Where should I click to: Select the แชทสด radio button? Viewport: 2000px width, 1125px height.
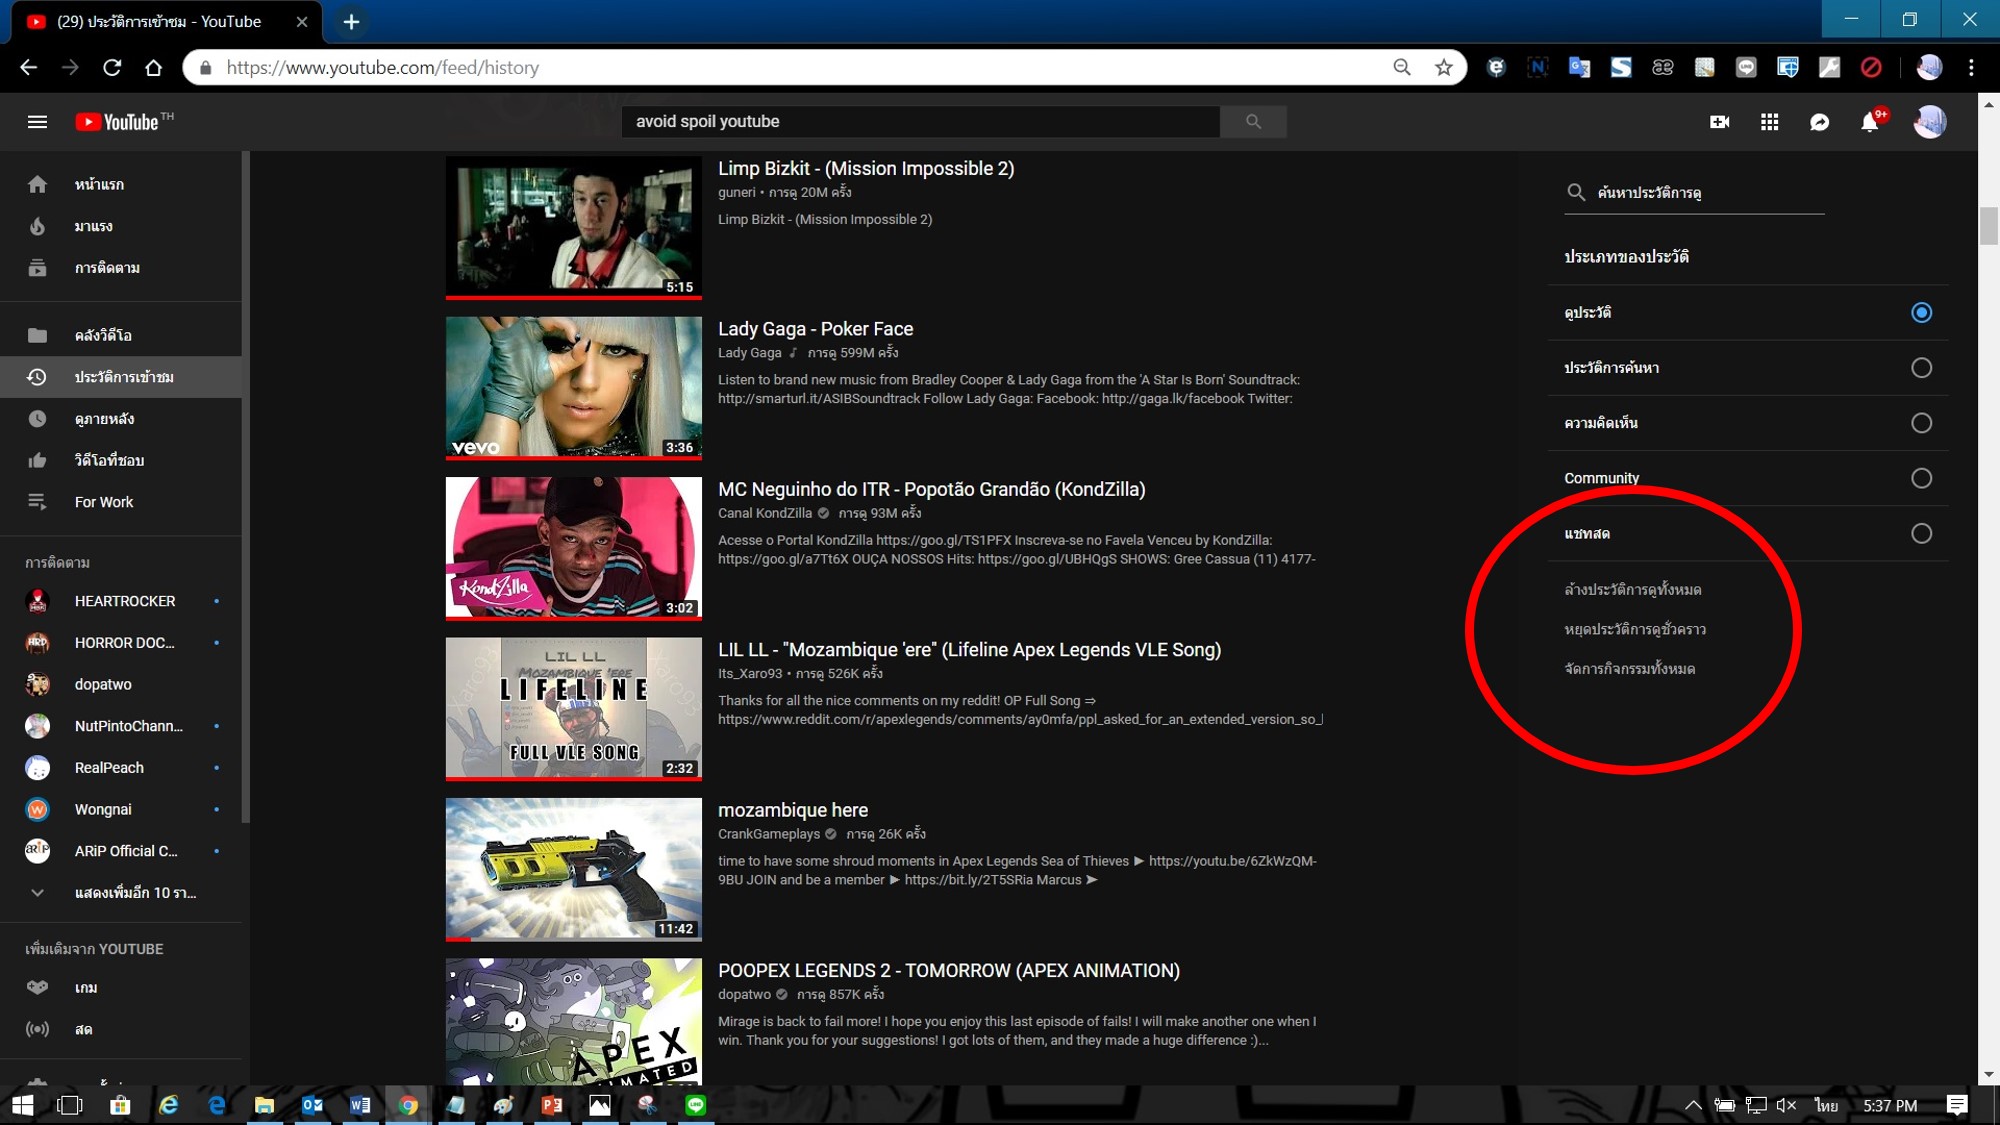[x=1921, y=533]
